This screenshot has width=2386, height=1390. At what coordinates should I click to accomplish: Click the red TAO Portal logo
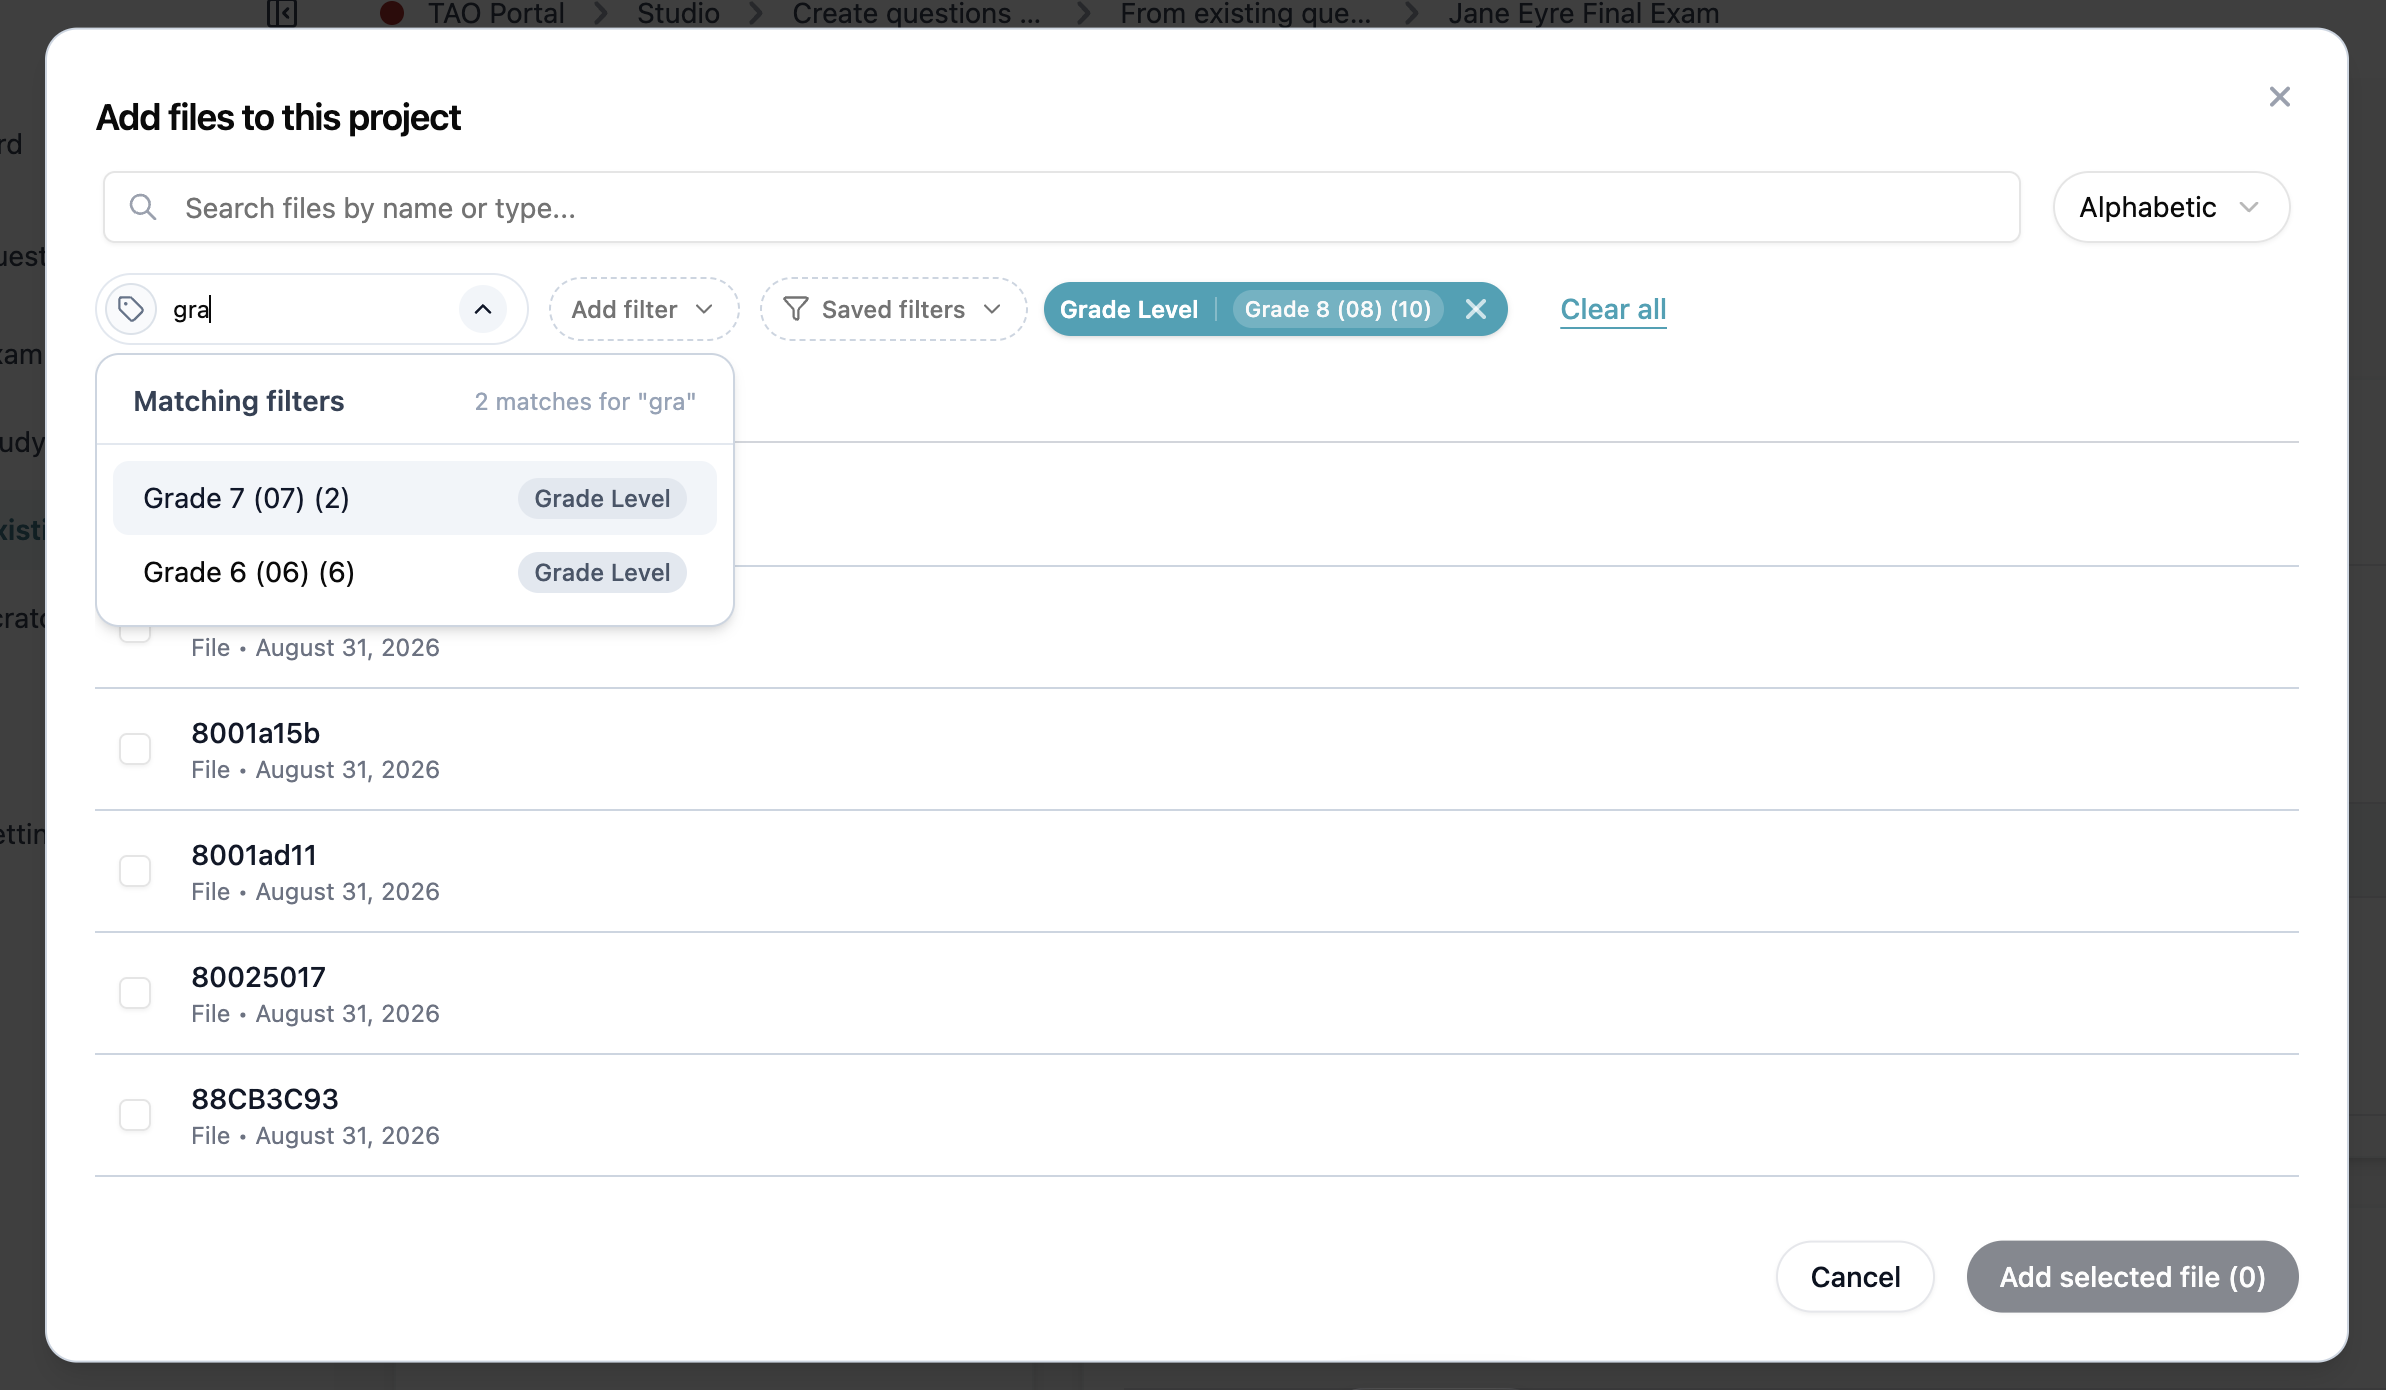[392, 13]
